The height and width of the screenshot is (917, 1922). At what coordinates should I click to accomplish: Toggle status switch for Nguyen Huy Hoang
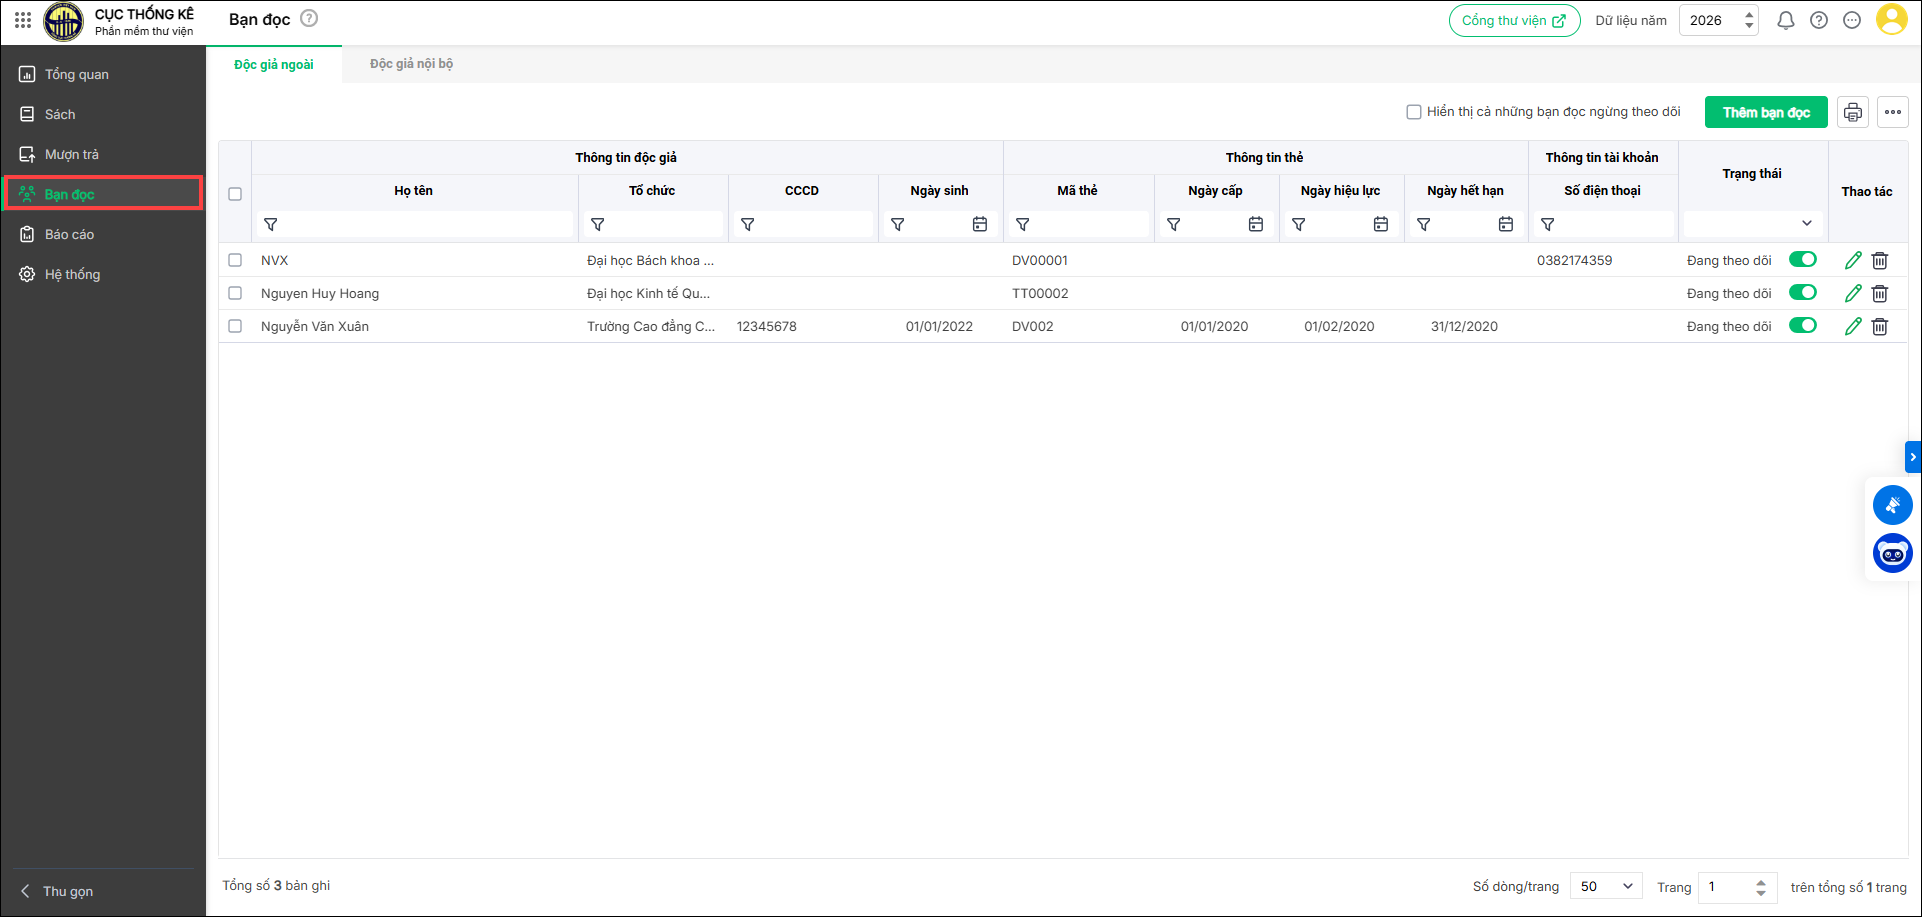pos(1802,293)
